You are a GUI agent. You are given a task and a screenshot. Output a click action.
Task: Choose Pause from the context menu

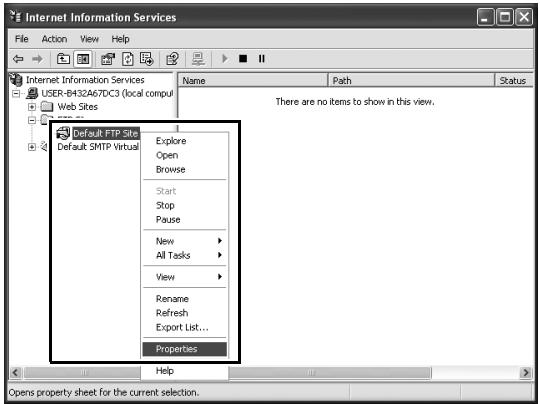pos(185,219)
